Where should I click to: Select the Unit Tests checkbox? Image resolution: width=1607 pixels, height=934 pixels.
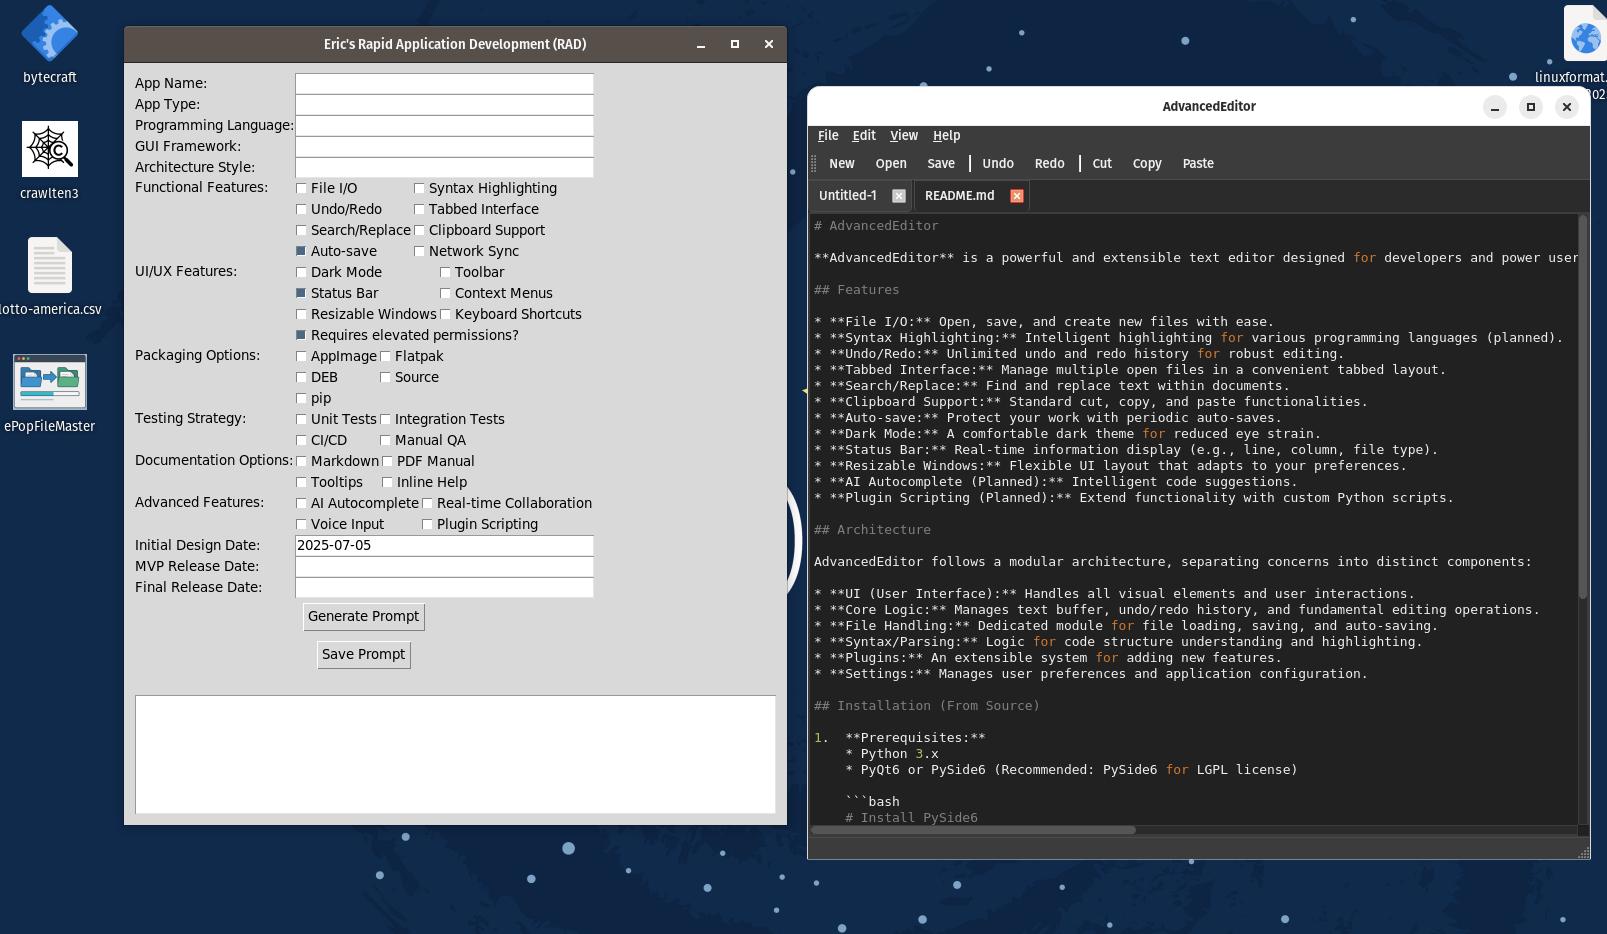[301, 419]
